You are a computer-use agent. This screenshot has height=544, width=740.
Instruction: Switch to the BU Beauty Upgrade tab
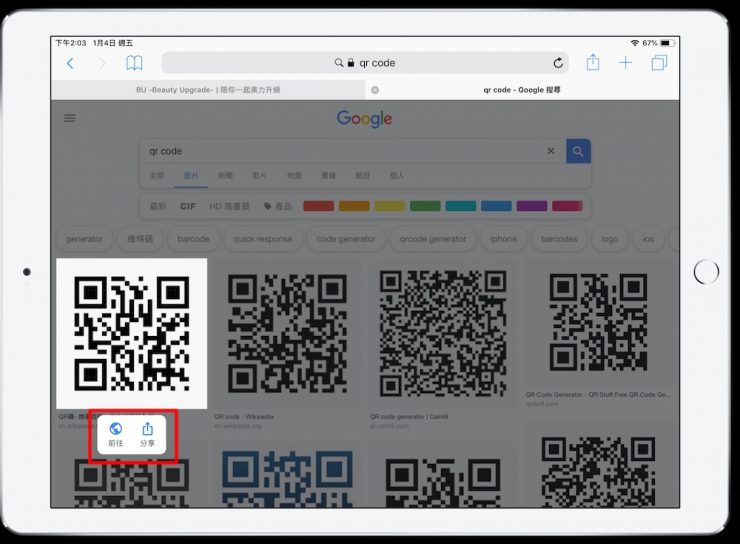click(x=208, y=90)
